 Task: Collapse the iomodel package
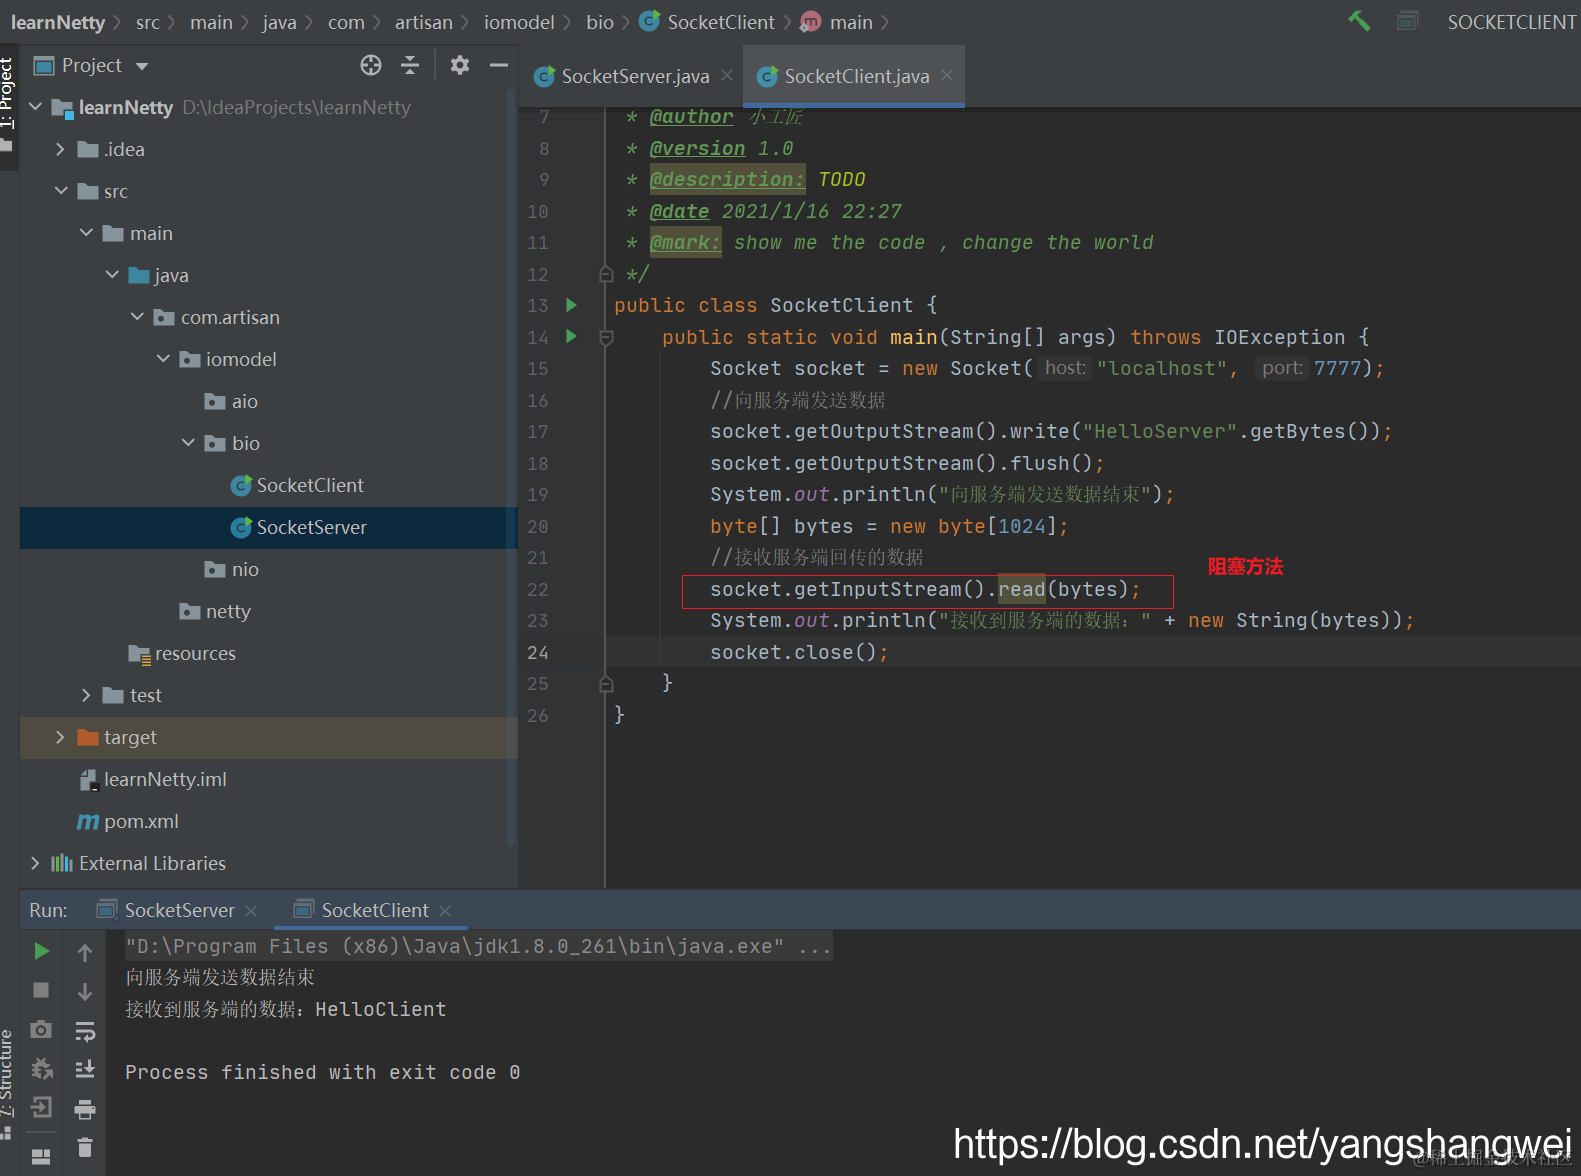[163, 358]
